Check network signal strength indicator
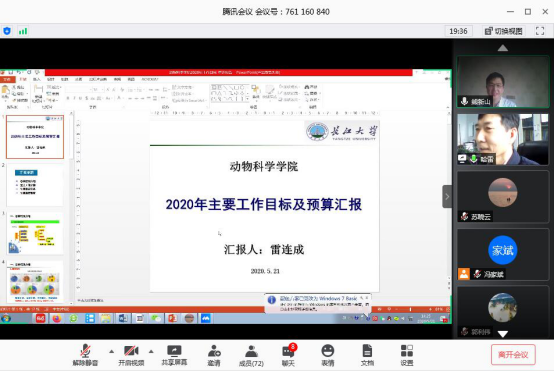 23,31
